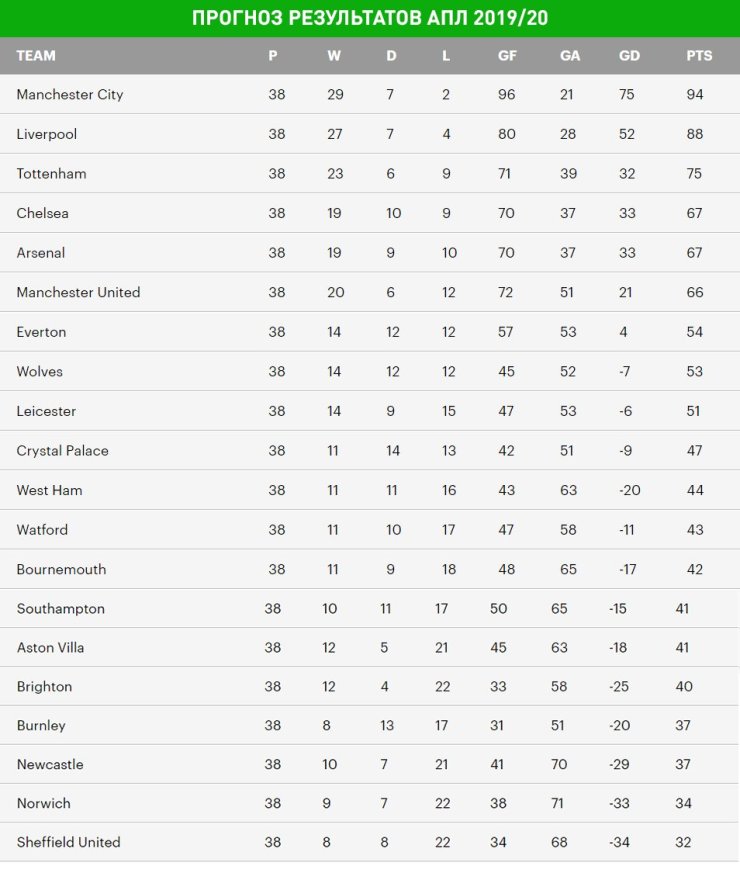Click Manchester City's 94 points value

pos(694,95)
